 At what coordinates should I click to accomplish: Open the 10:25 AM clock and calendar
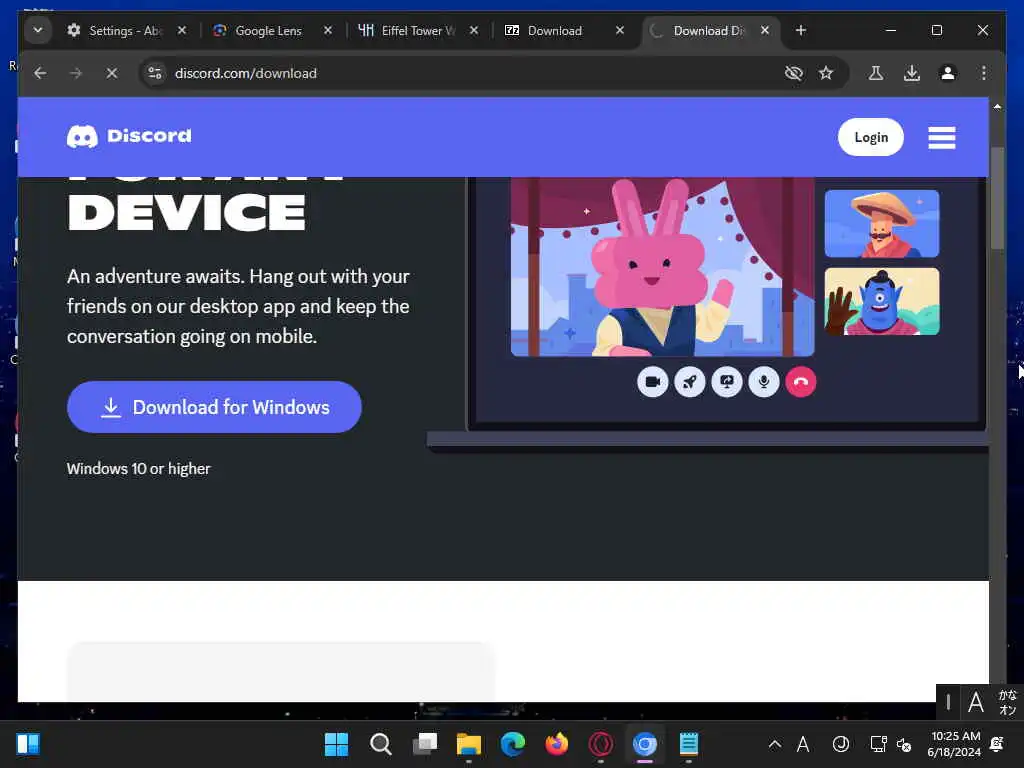click(x=954, y=744)
